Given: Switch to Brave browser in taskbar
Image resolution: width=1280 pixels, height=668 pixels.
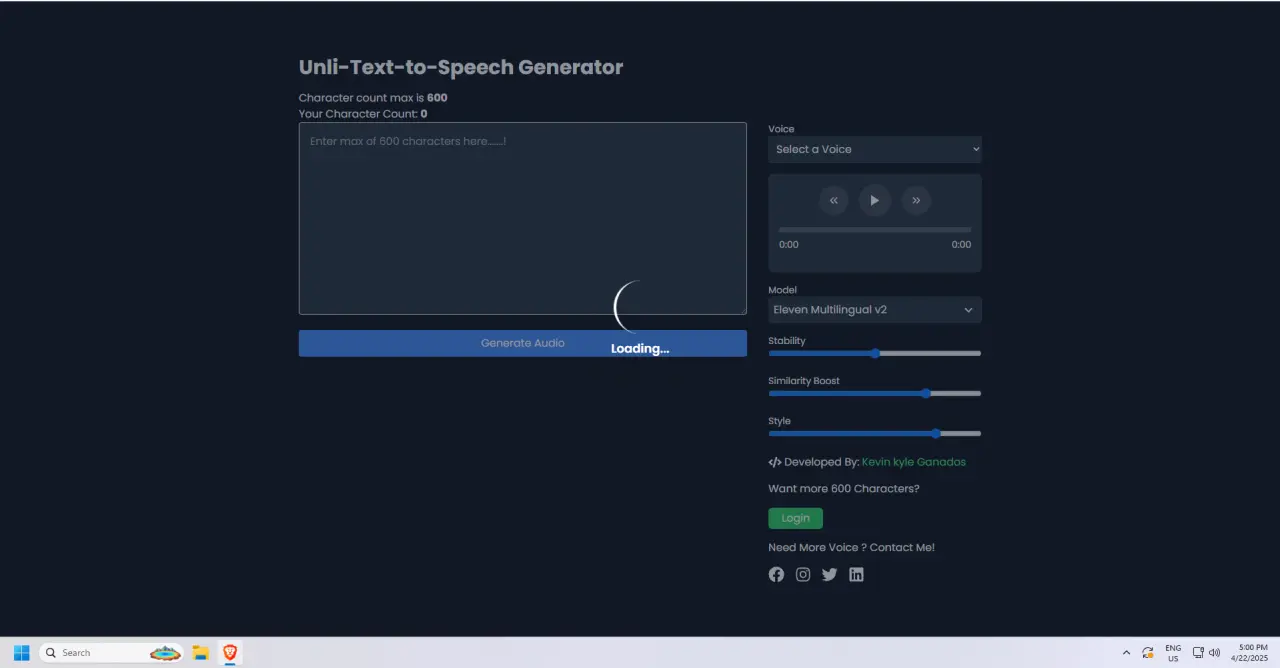Looking at the screenshot, I should [x=230, y=653].
